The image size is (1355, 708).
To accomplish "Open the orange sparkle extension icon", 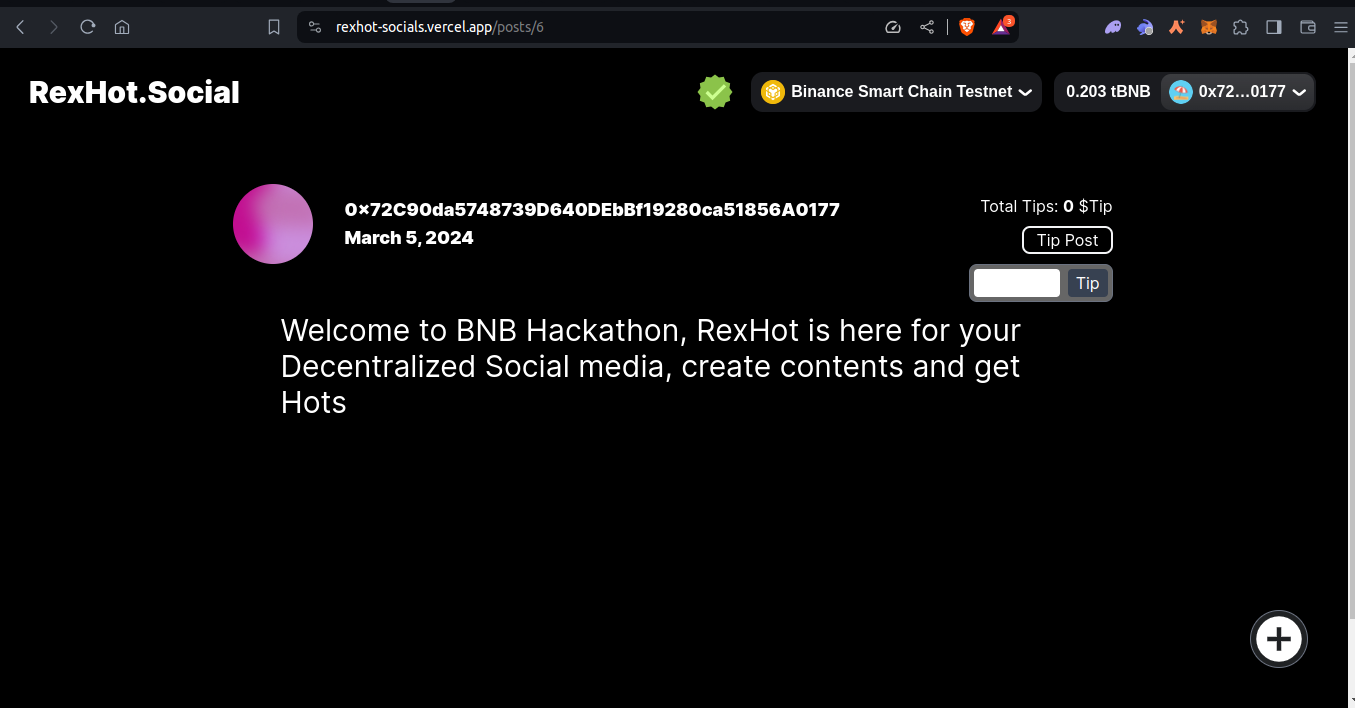I will click(x=1177, y=27).
